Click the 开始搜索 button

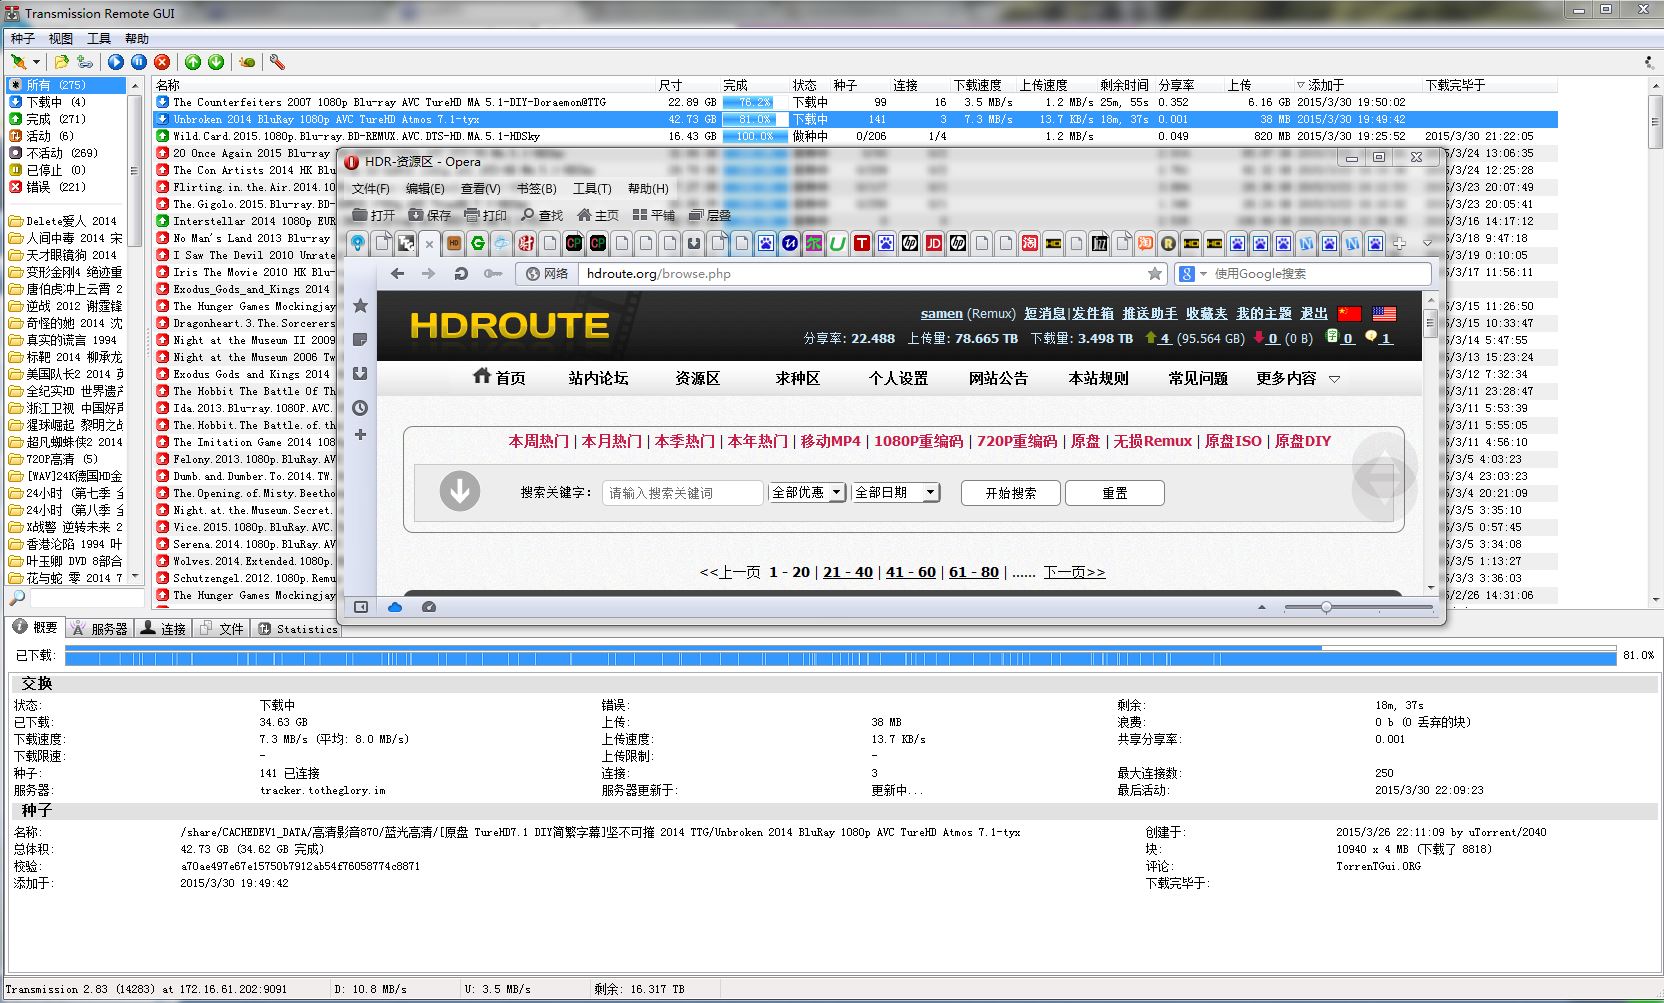coord(1010,493)
